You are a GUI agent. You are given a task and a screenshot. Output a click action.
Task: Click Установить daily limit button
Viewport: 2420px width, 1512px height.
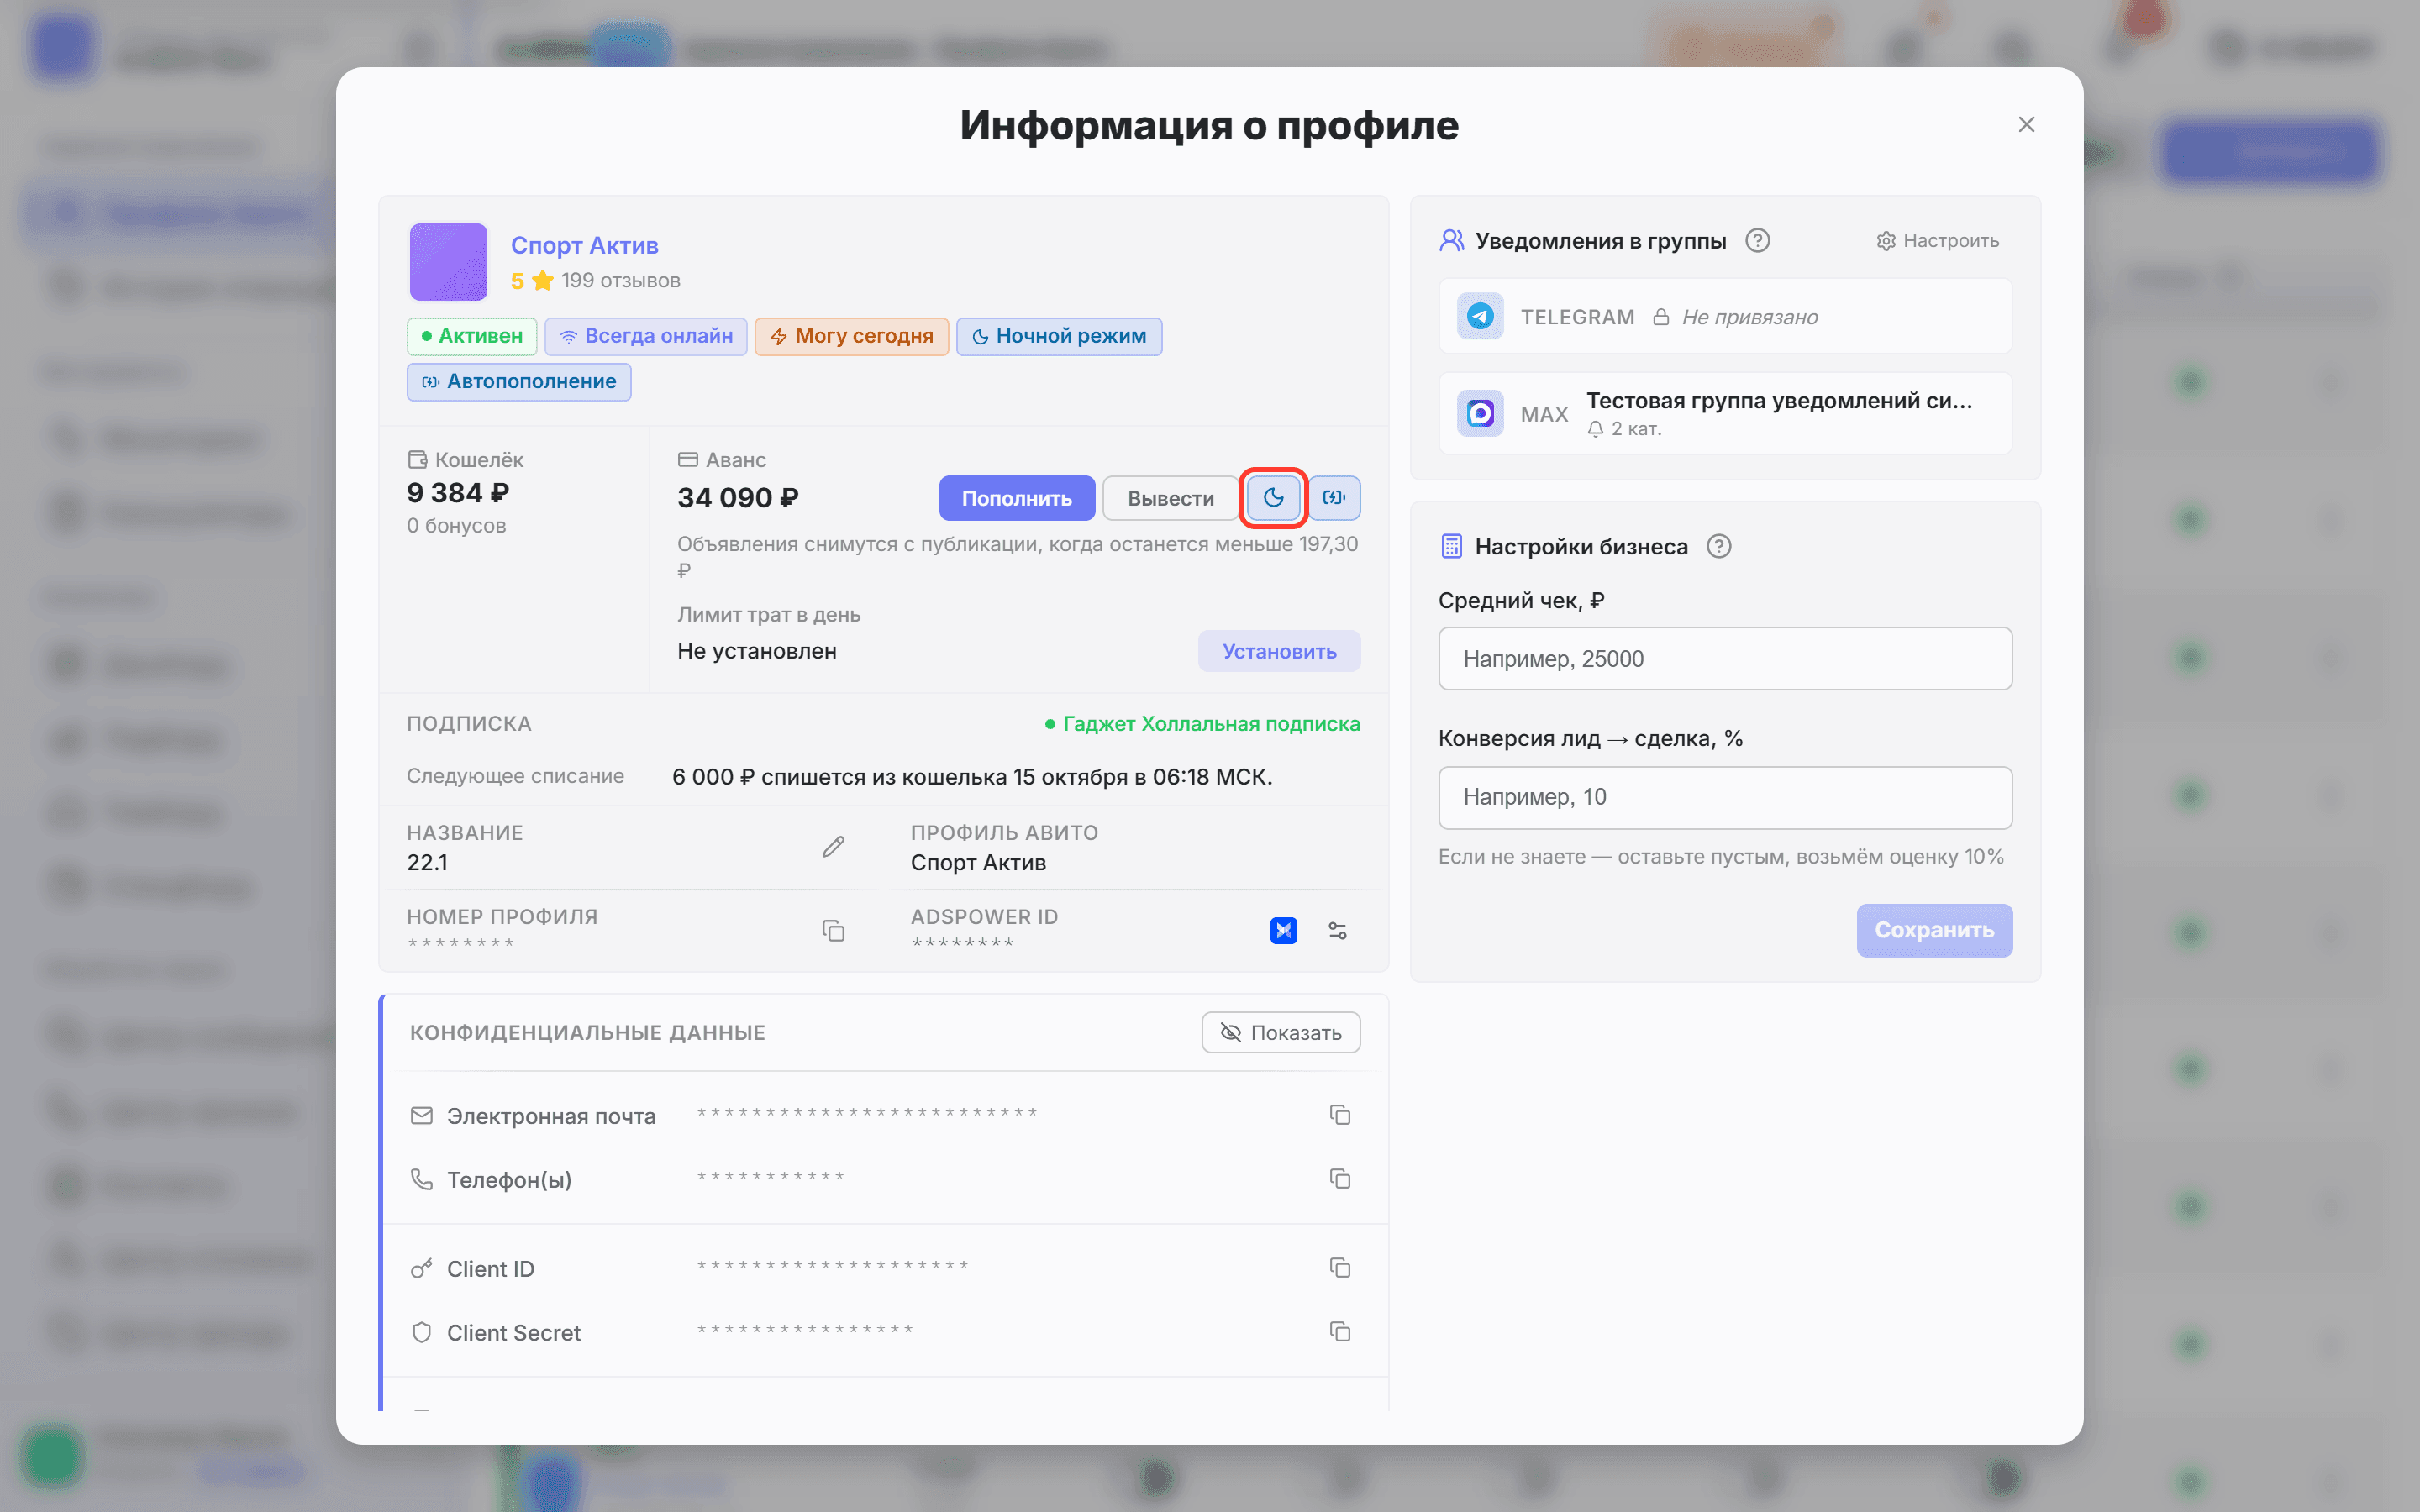click(1279, 651)
